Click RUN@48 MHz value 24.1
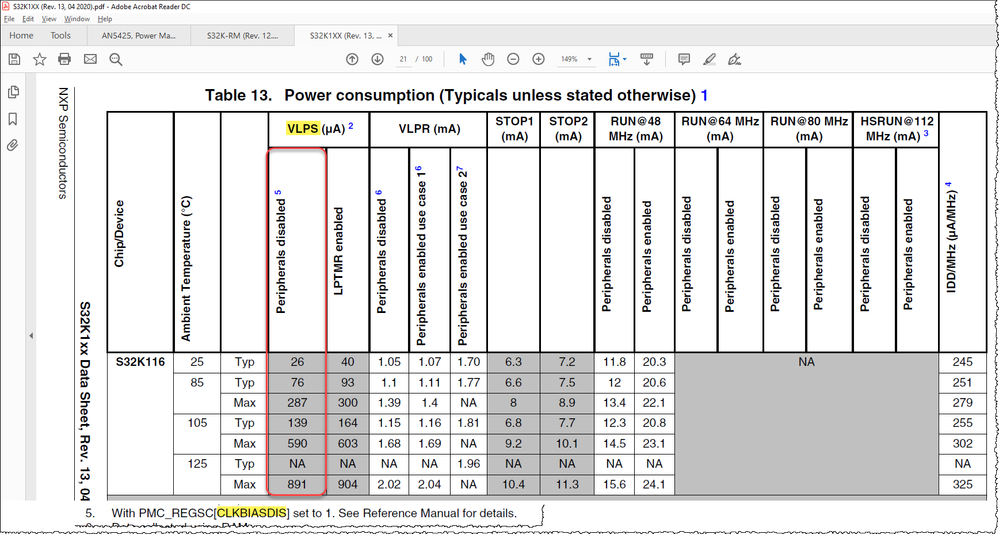The height and width of the screenshot is (535, 999). coord(654,484)
